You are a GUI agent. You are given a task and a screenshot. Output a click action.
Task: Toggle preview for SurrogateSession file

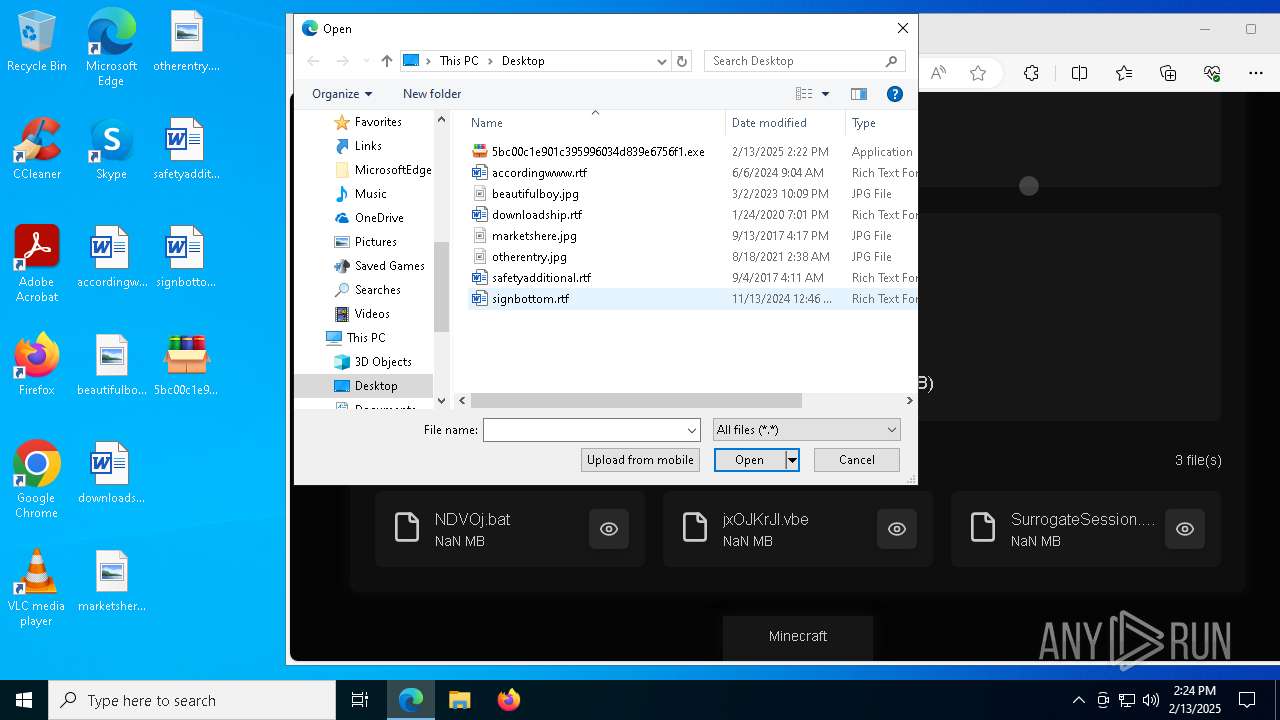pos(1185,529)
